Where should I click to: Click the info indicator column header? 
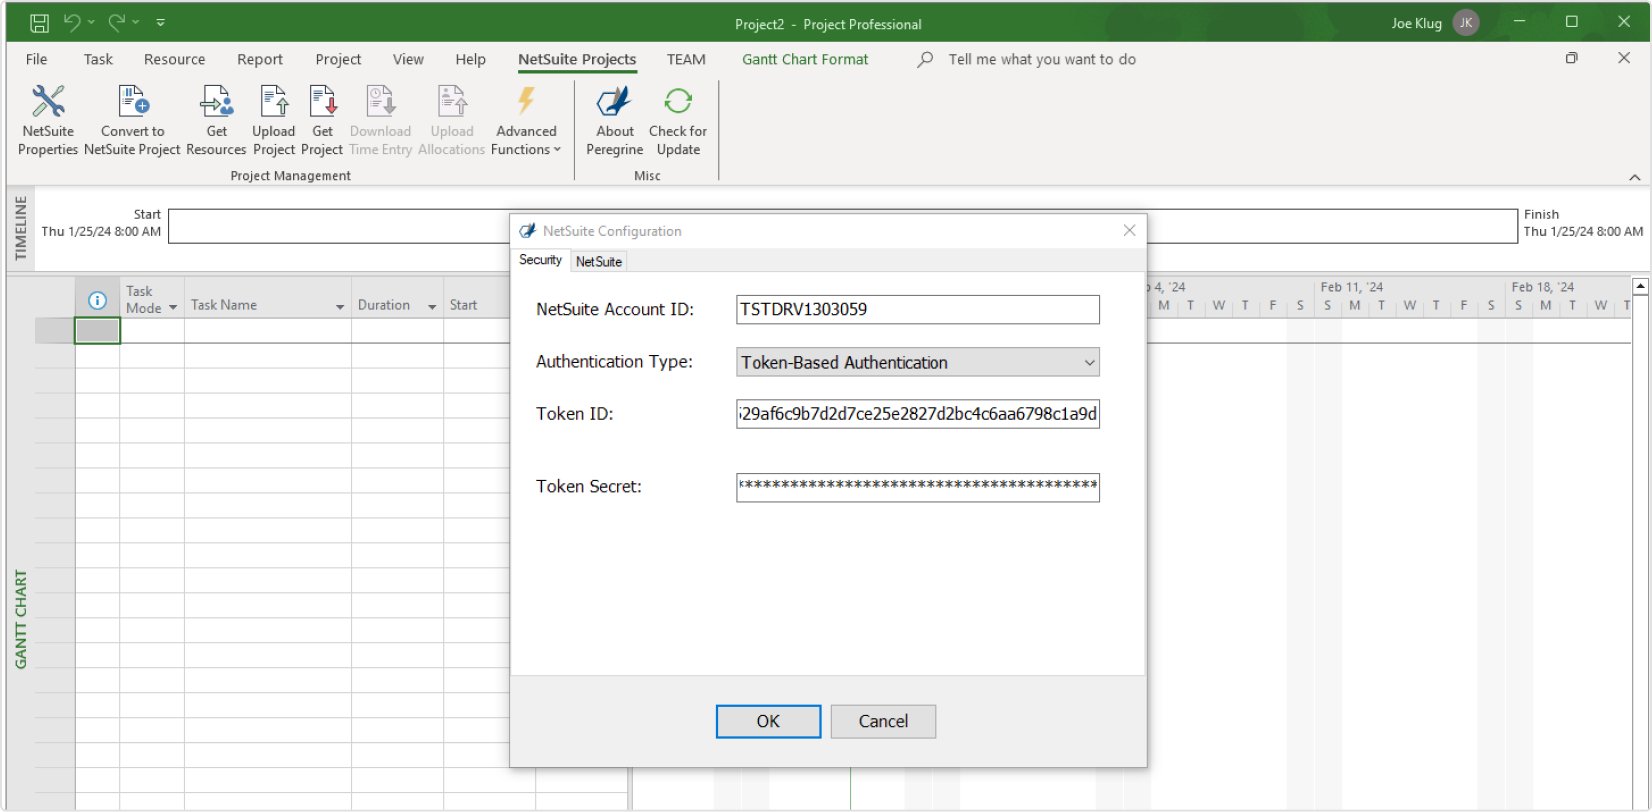[x=97, y=300]
